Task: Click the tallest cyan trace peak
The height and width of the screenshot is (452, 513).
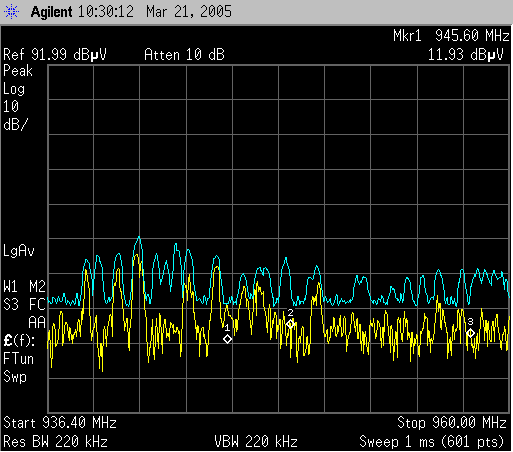Action: [x=139, y=238]
